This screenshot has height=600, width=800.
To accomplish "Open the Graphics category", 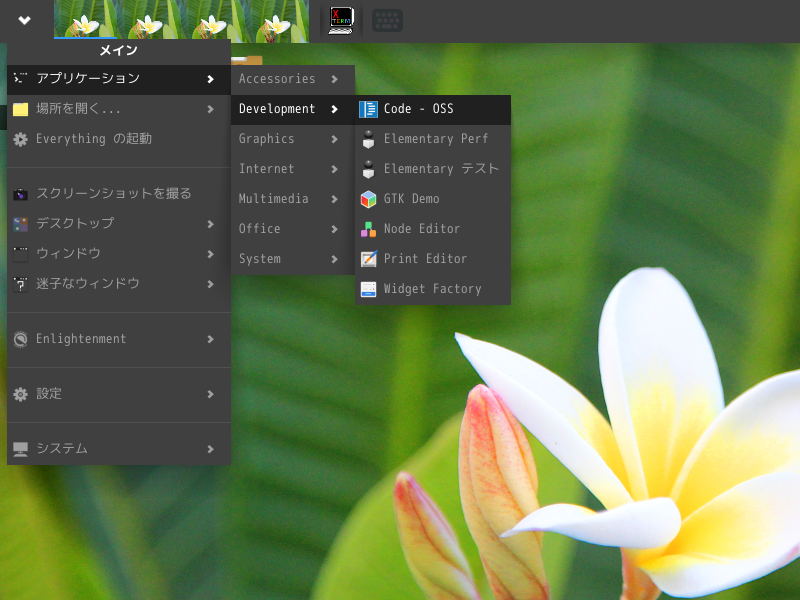I will (x=293, y=139).
